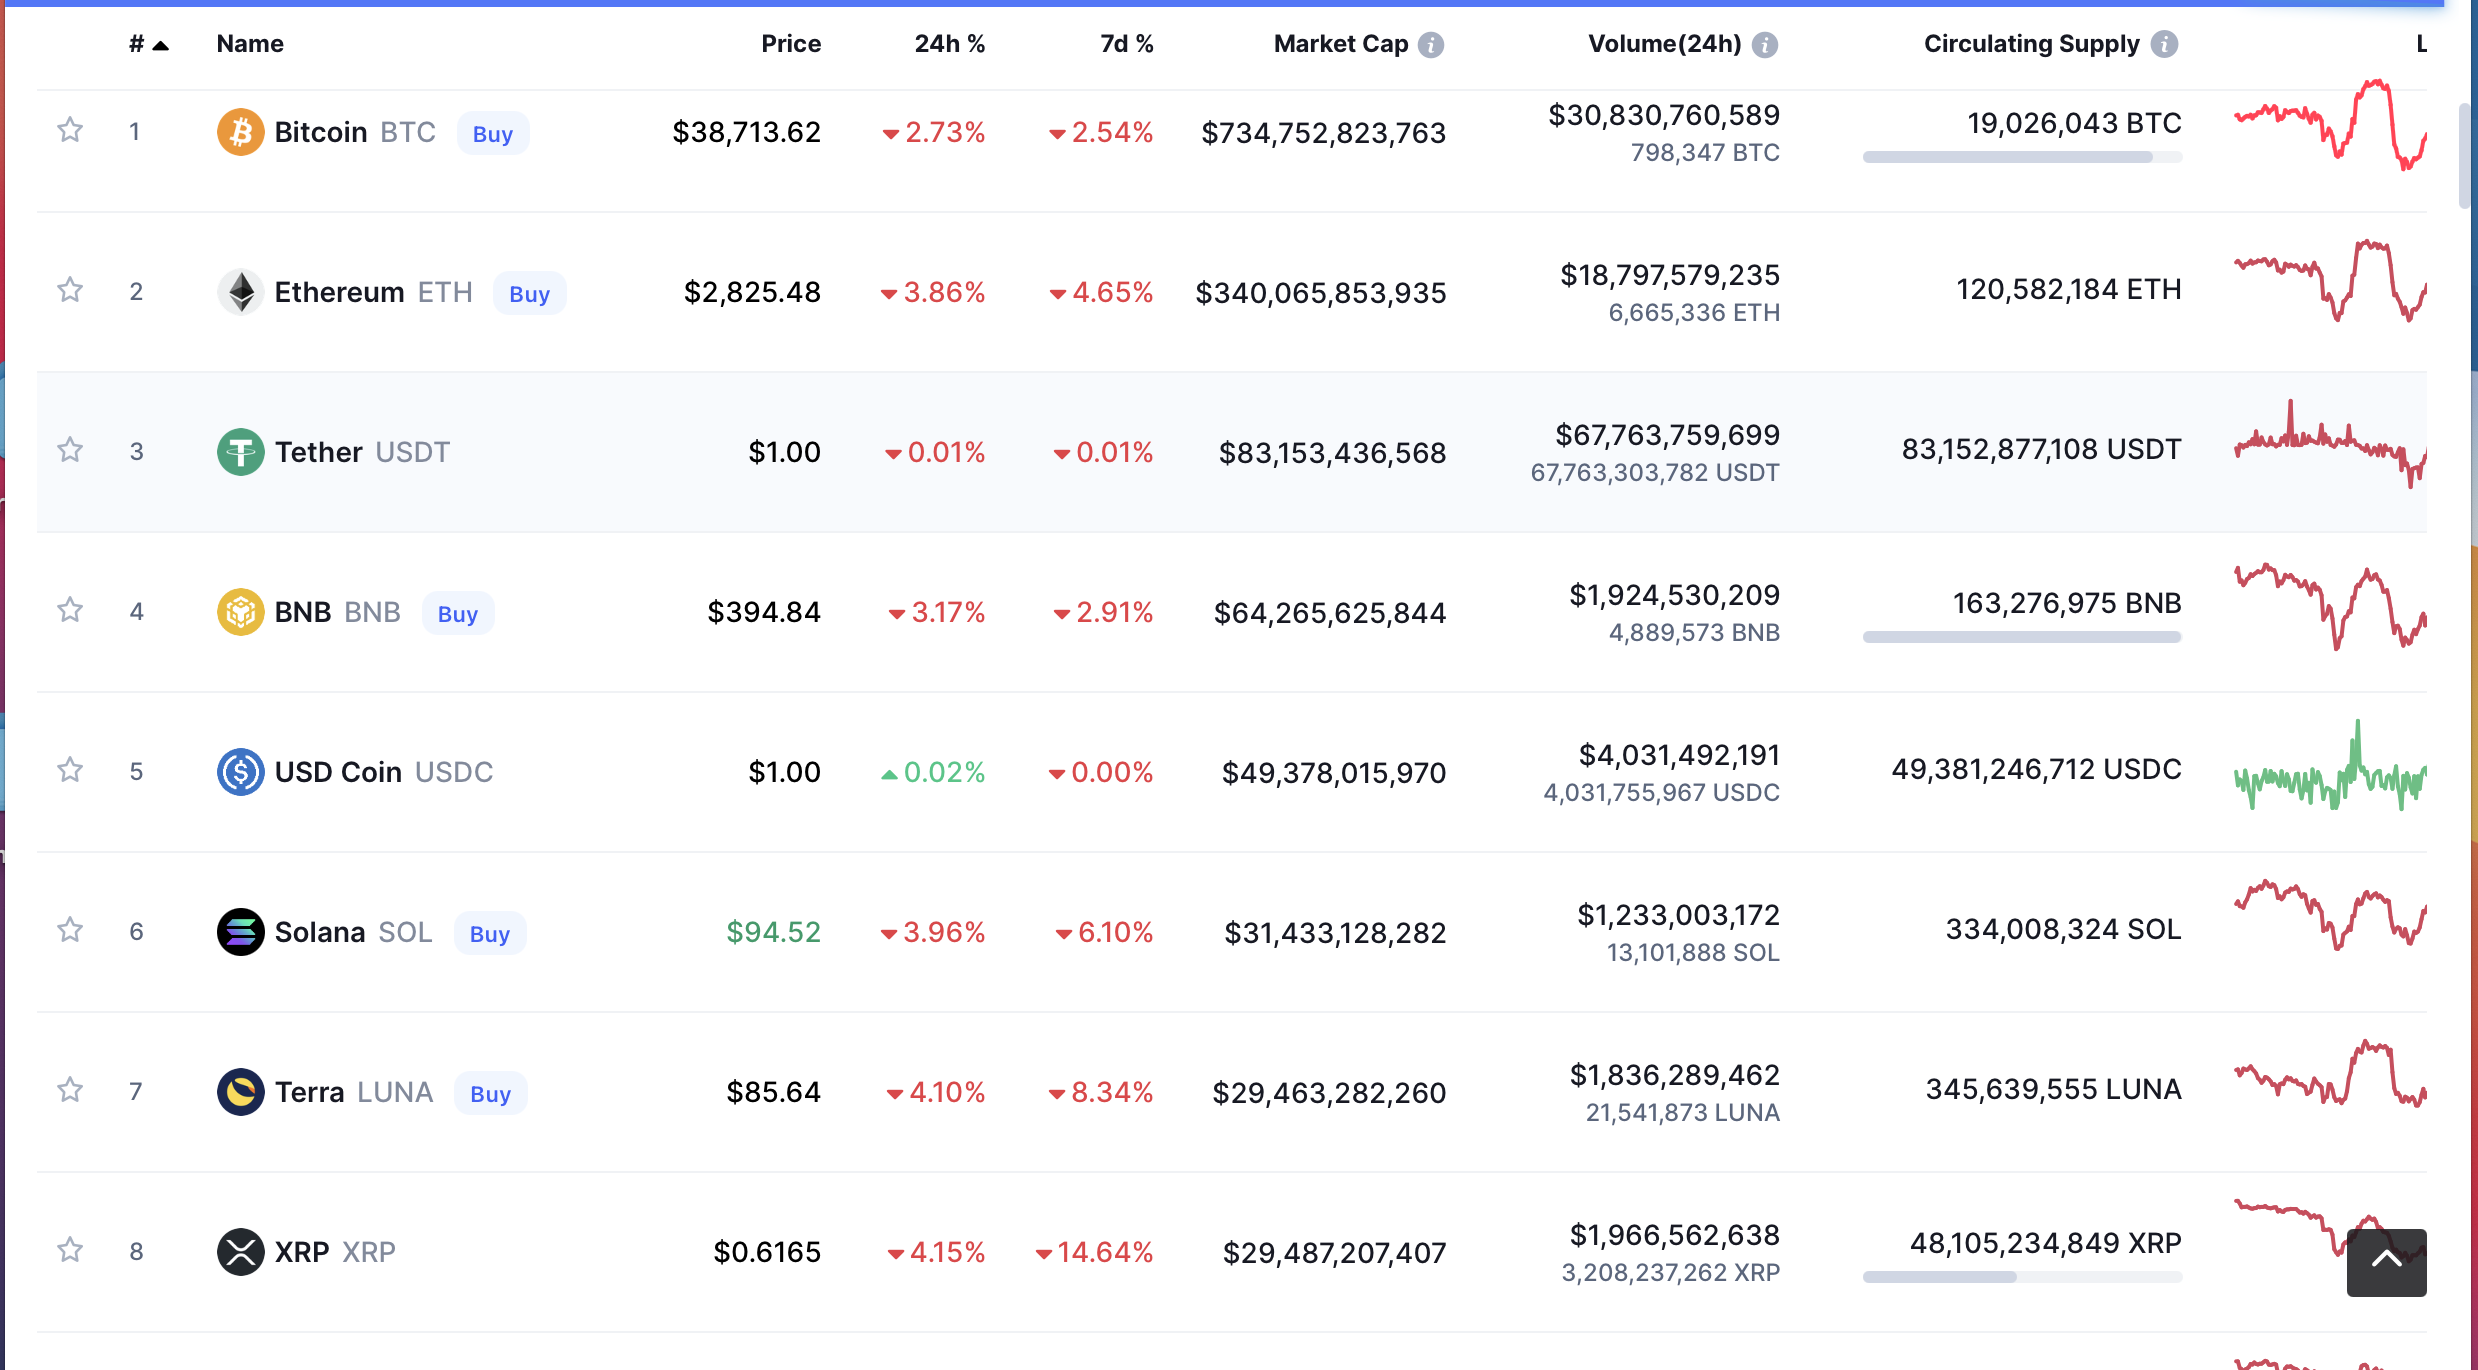
Task: Click the XRP logo icon
Action: 240,1252
